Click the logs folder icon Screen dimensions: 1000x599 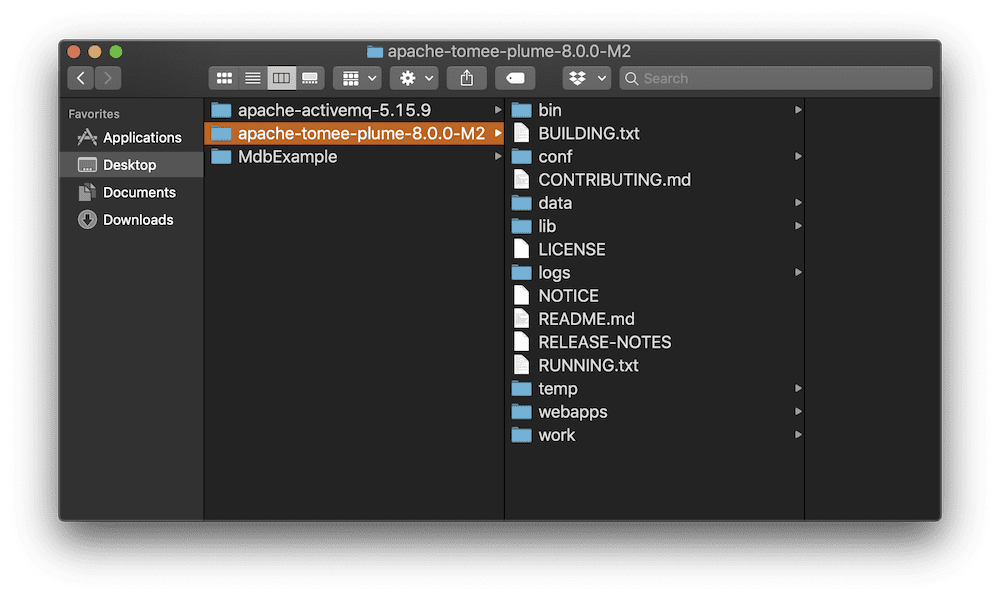click(522, 272)
